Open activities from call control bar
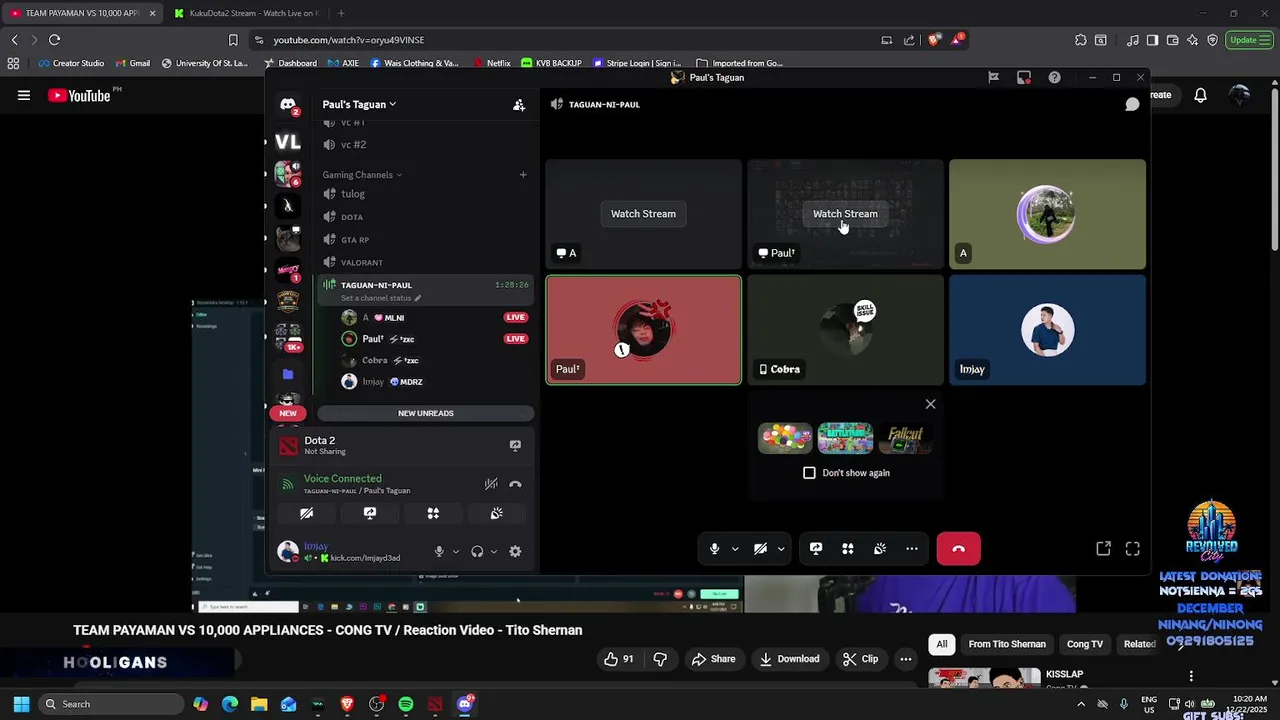This screenshot has width=1280, height=720. (848, 548)
